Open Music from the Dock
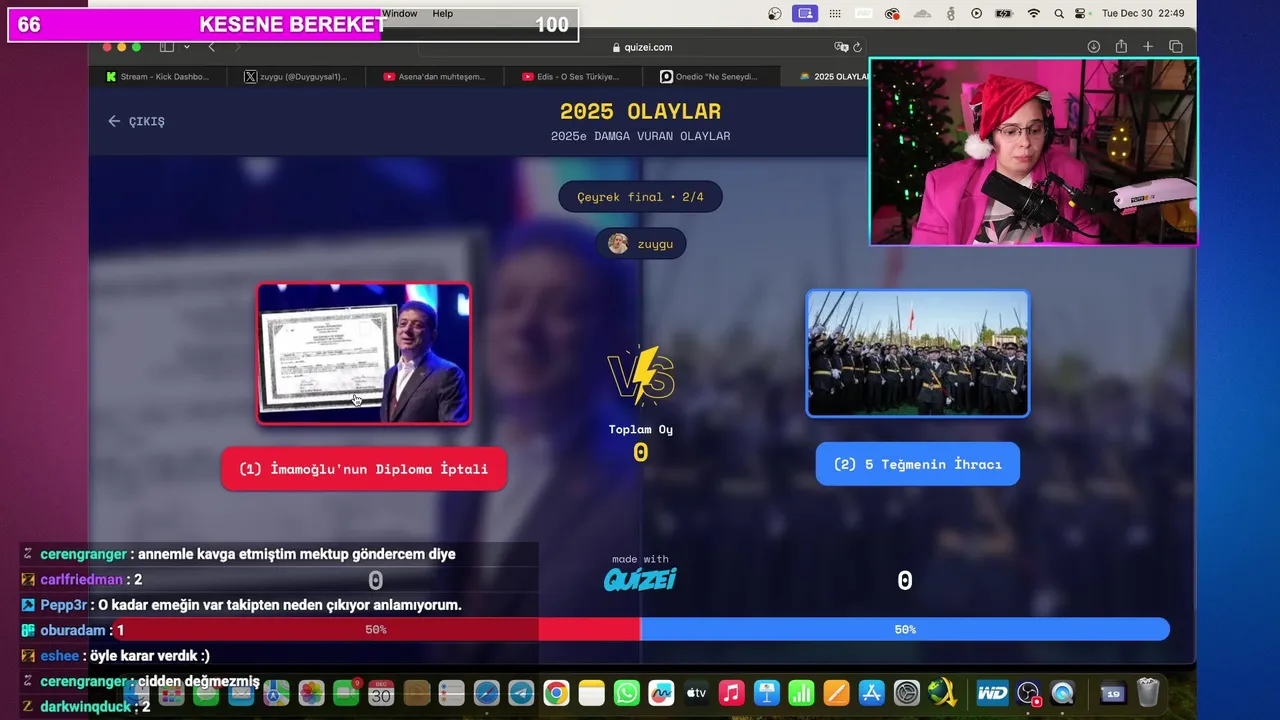1280x720 pixels. point(732,693)
